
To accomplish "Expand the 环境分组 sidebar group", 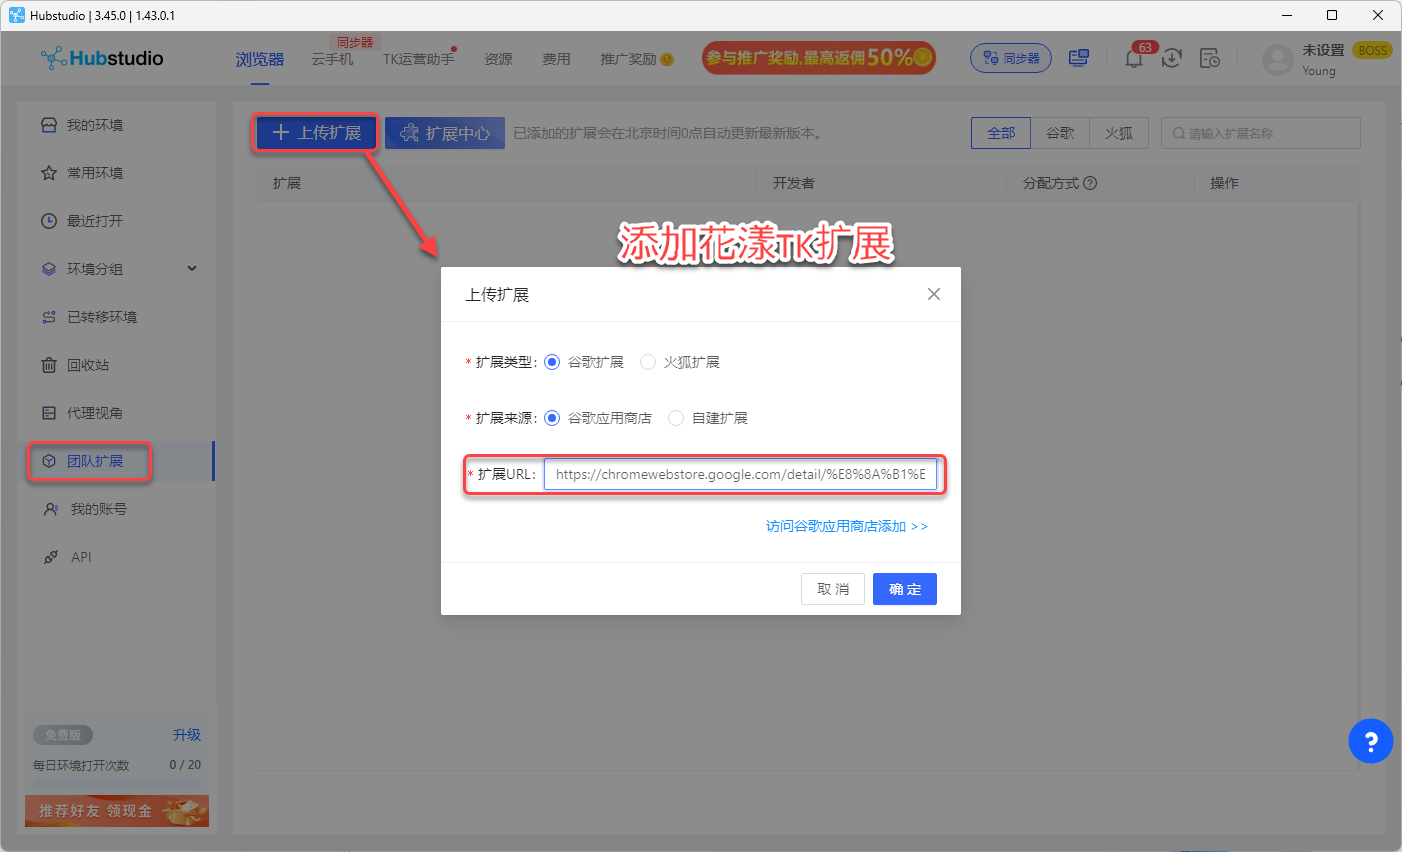I will tap(192, 268).
